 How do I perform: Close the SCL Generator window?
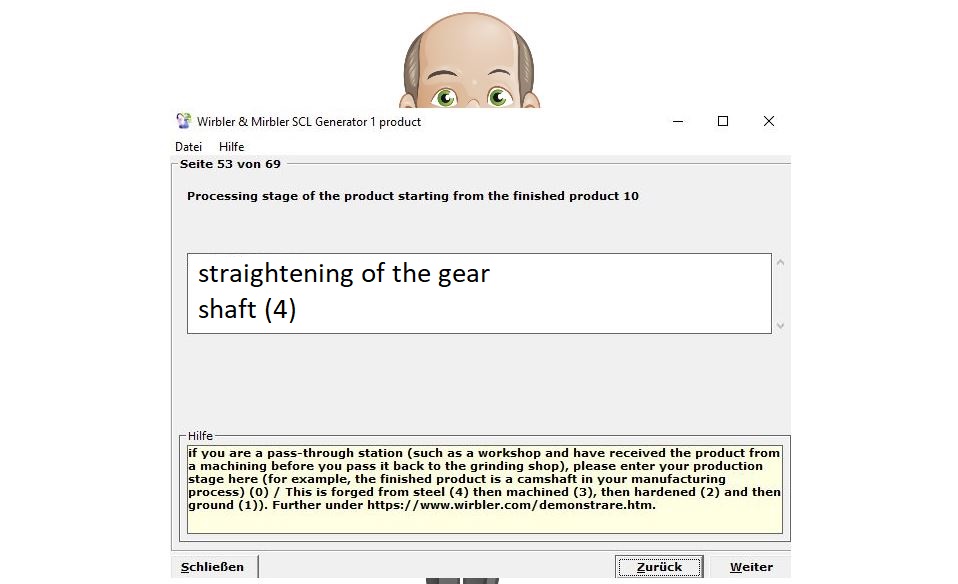click(768, 121)
